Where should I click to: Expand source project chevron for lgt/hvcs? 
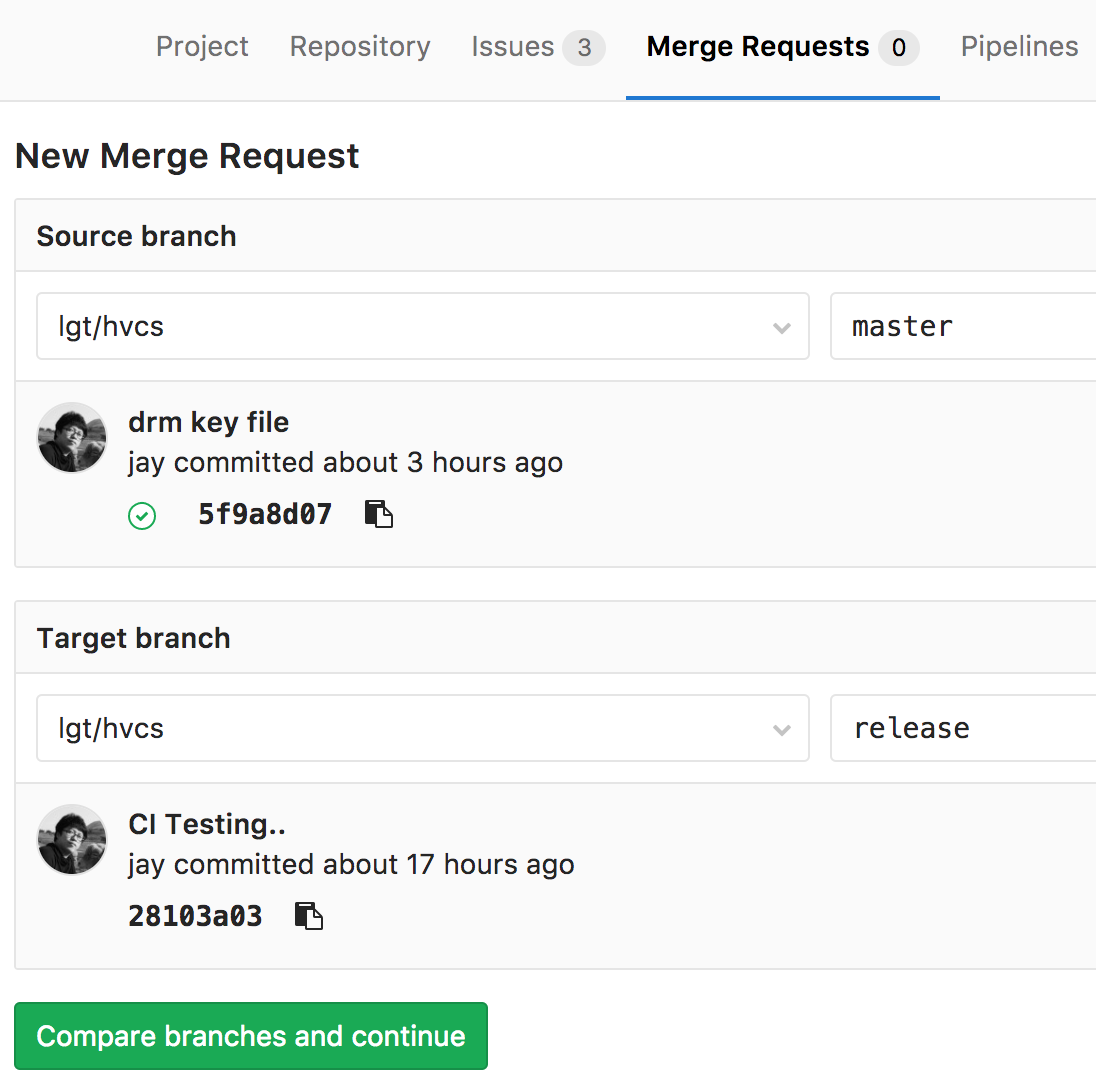coord(781,328)
